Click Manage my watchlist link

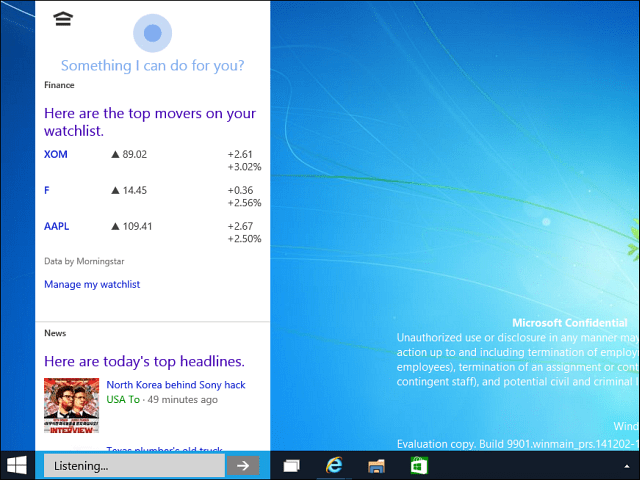pos(92,284)
